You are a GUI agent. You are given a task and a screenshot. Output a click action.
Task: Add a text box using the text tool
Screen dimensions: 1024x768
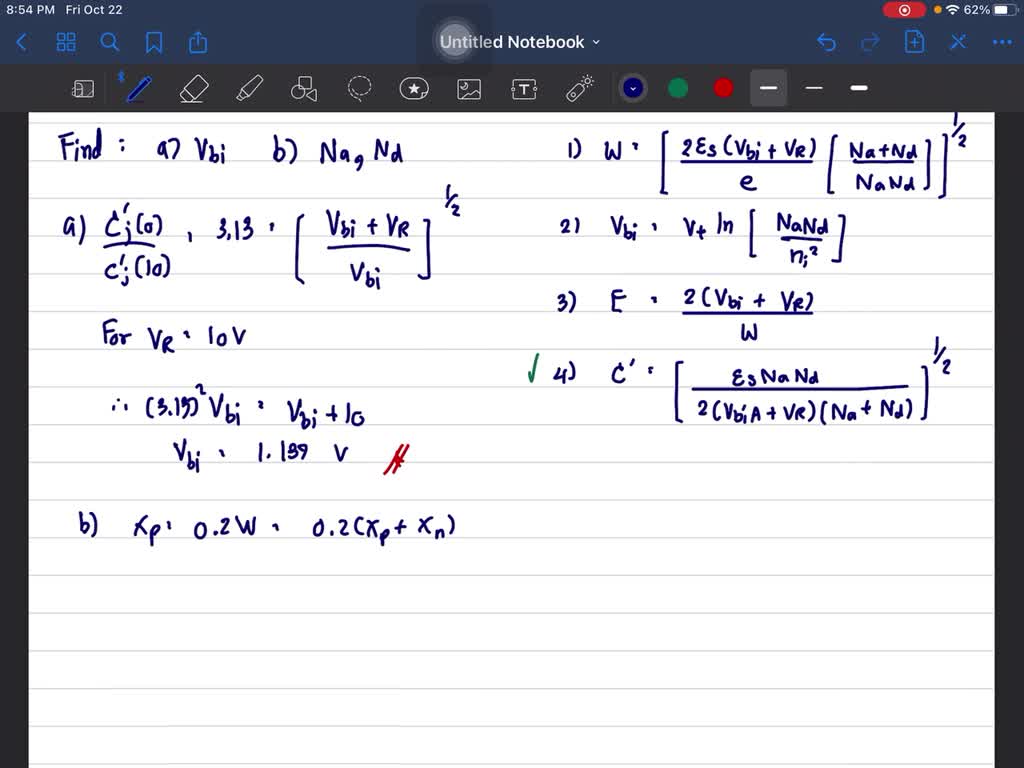tap(524, 88)
